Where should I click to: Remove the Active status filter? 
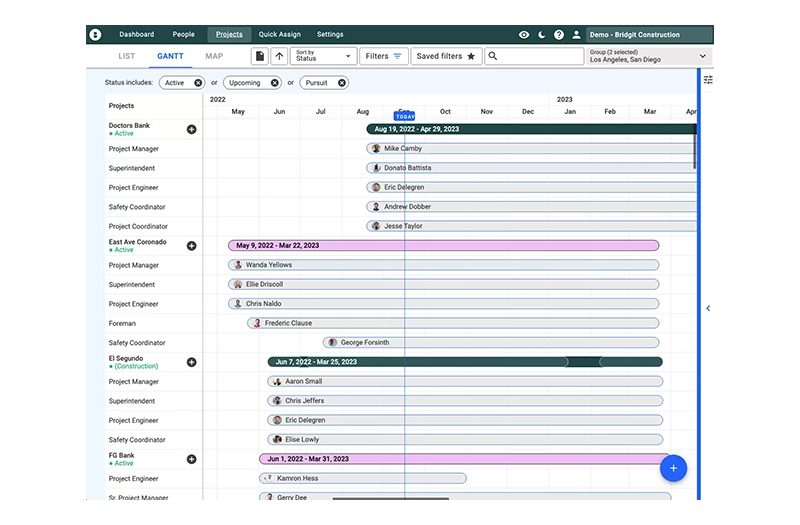[198, 83]
